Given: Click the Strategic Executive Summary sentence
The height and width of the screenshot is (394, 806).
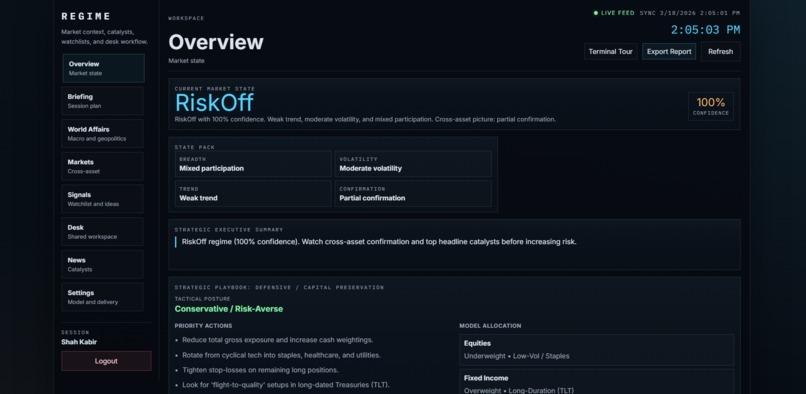Looking at the screenshot, I should (x=379, y=242).
